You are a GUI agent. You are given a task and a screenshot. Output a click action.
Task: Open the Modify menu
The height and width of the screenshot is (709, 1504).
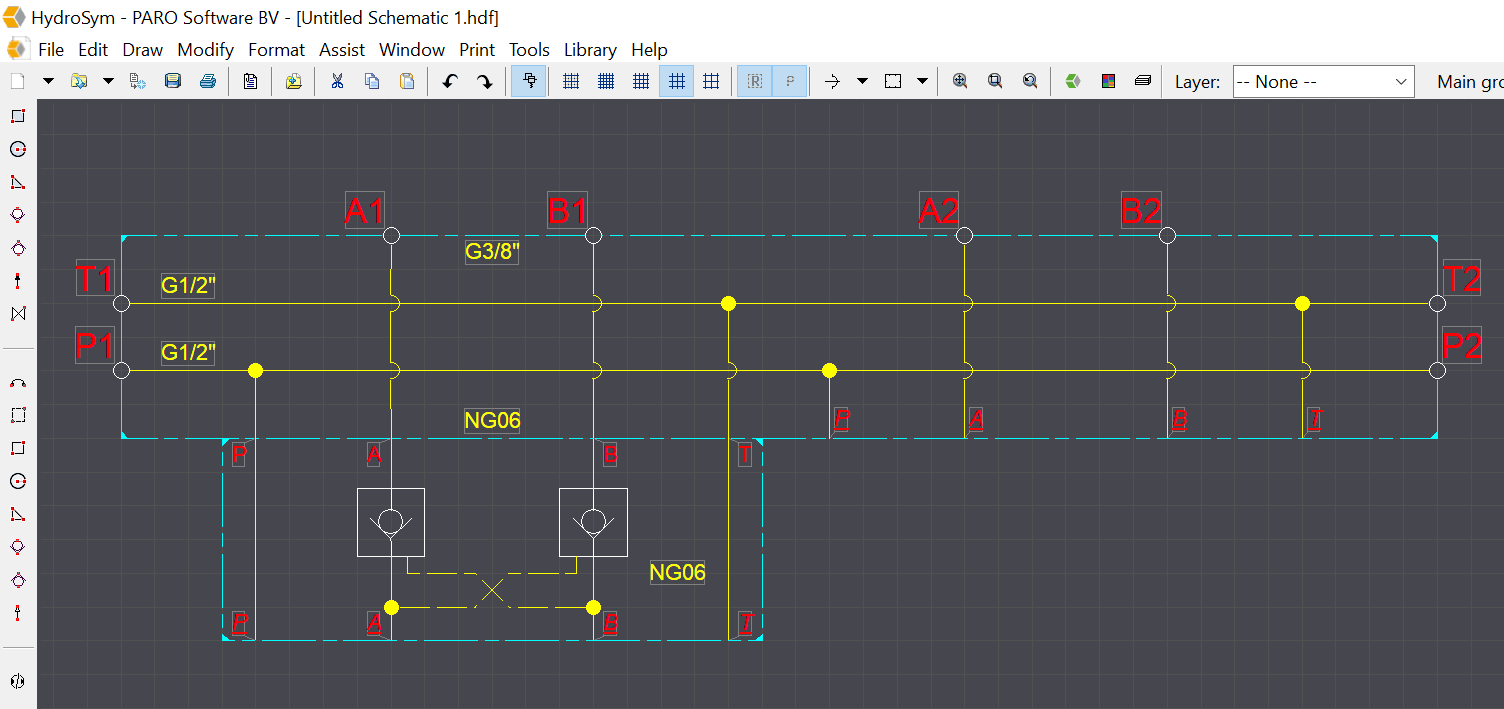(x=205, y=49)
